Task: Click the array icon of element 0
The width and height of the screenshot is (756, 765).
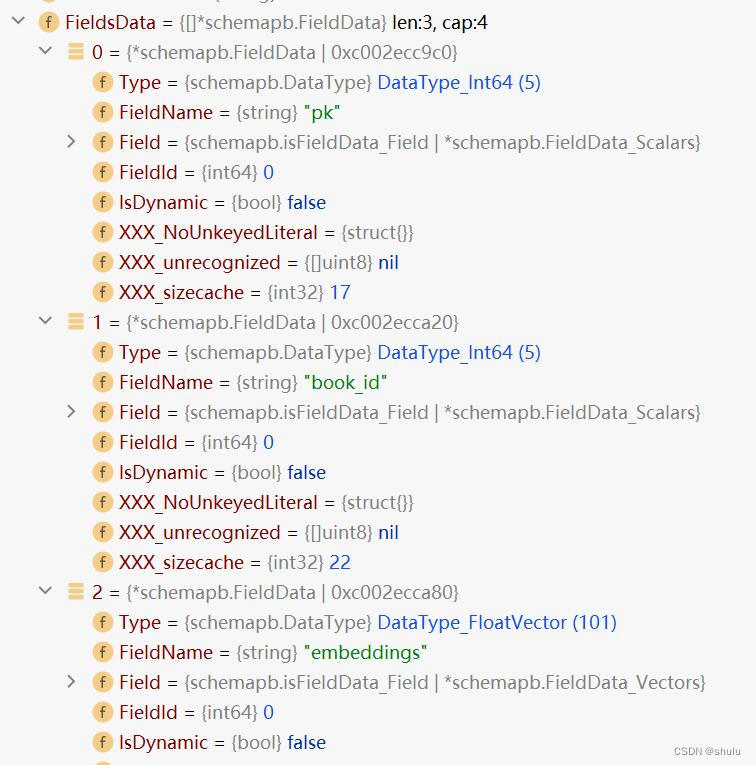Action: [76, 52]
